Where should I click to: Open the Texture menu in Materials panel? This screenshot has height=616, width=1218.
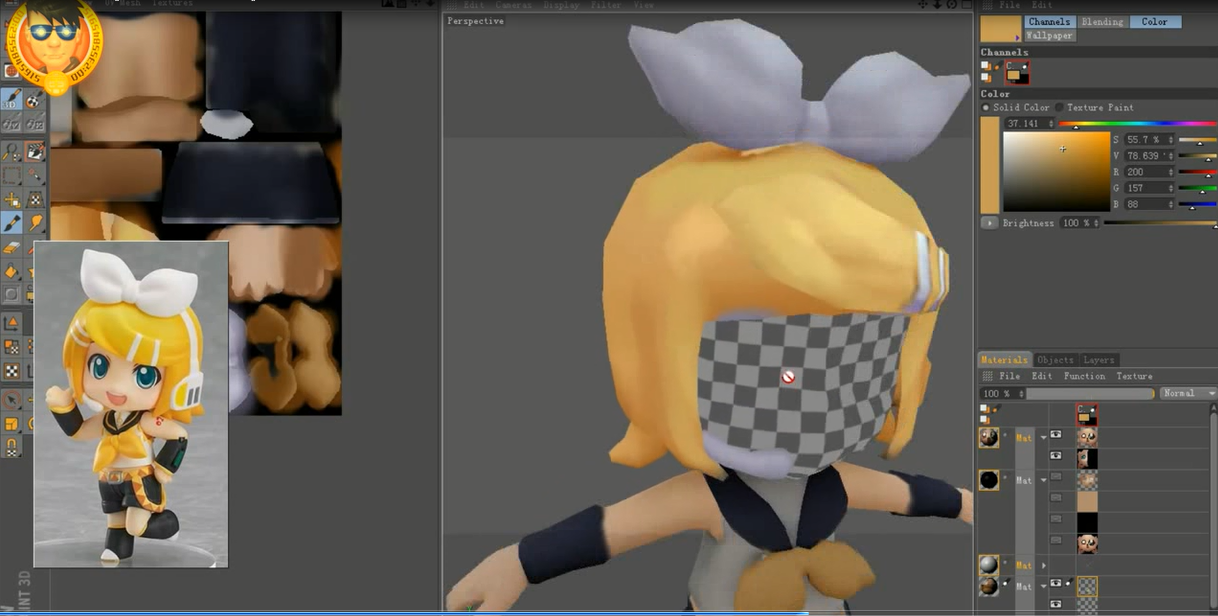(1134, 376)
